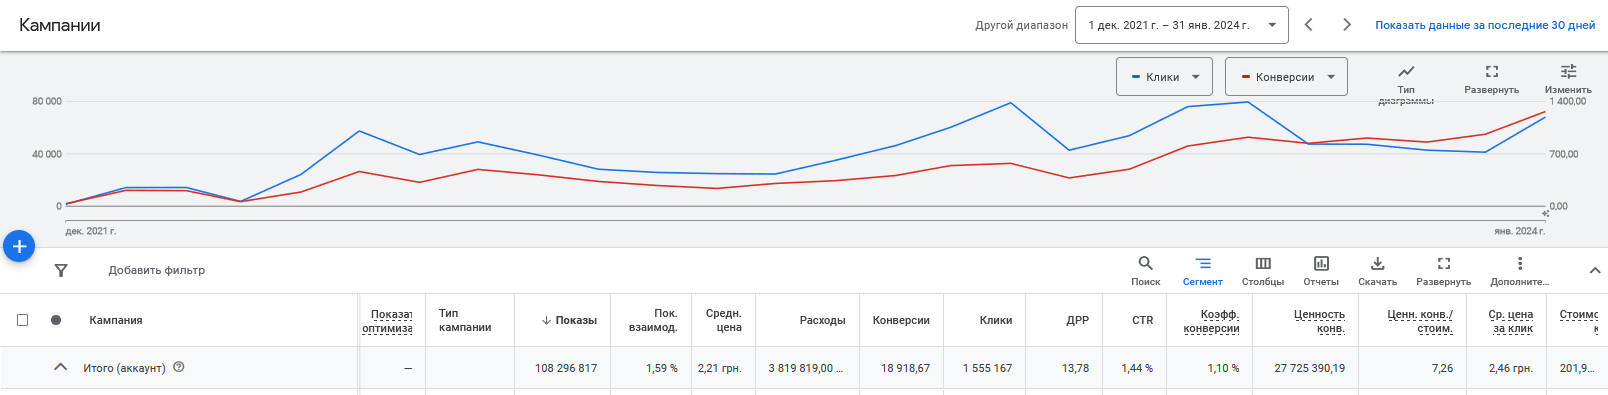Sort by Пок. взаимод. column header
1608x395 pixels.
(653, 320)
